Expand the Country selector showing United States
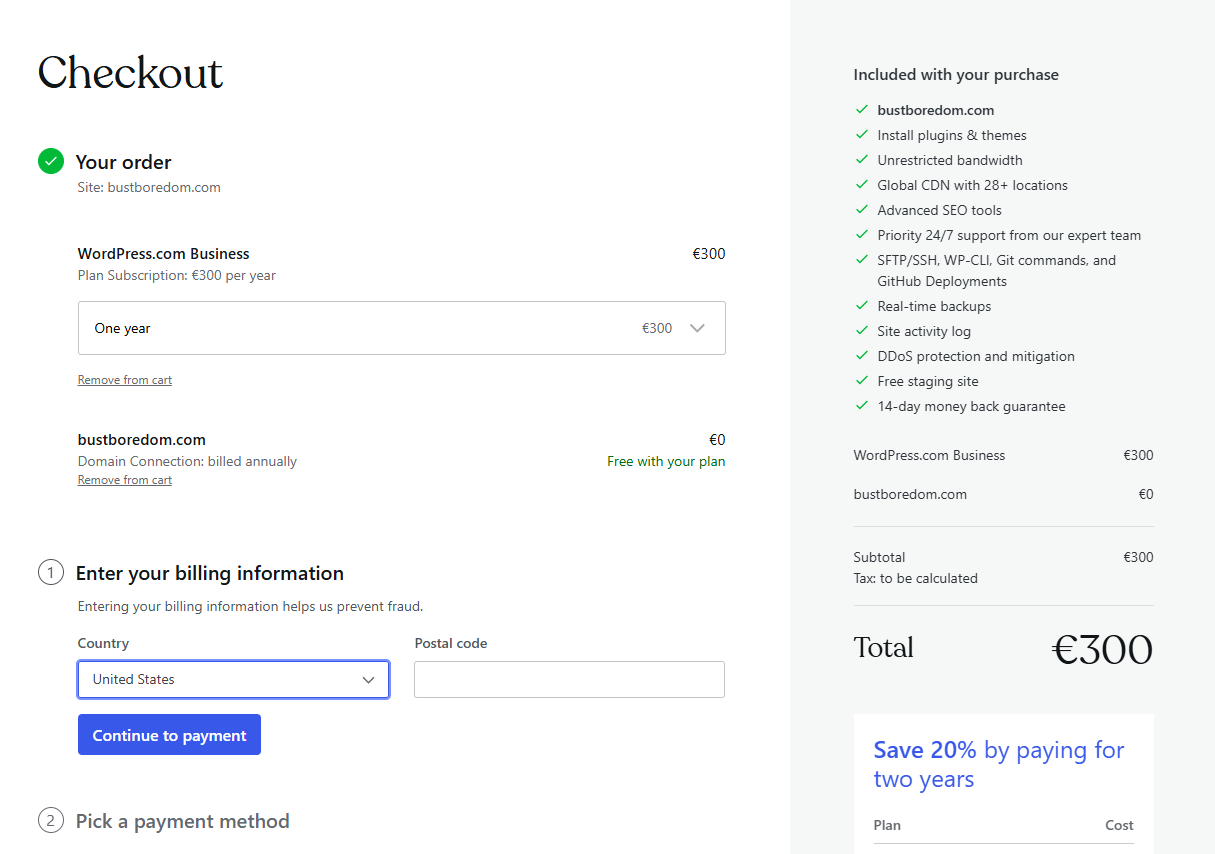 click(x=233, y=679)
